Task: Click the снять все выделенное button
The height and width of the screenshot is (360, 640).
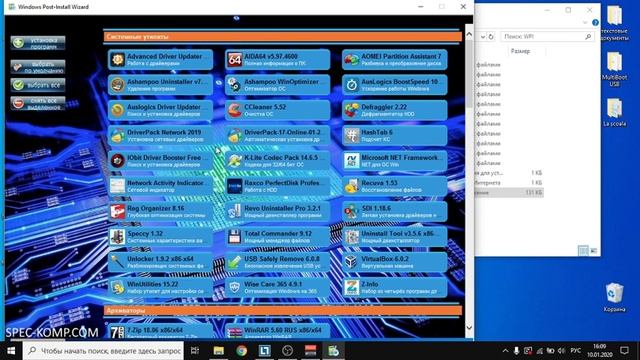Action: click(38, 103)
